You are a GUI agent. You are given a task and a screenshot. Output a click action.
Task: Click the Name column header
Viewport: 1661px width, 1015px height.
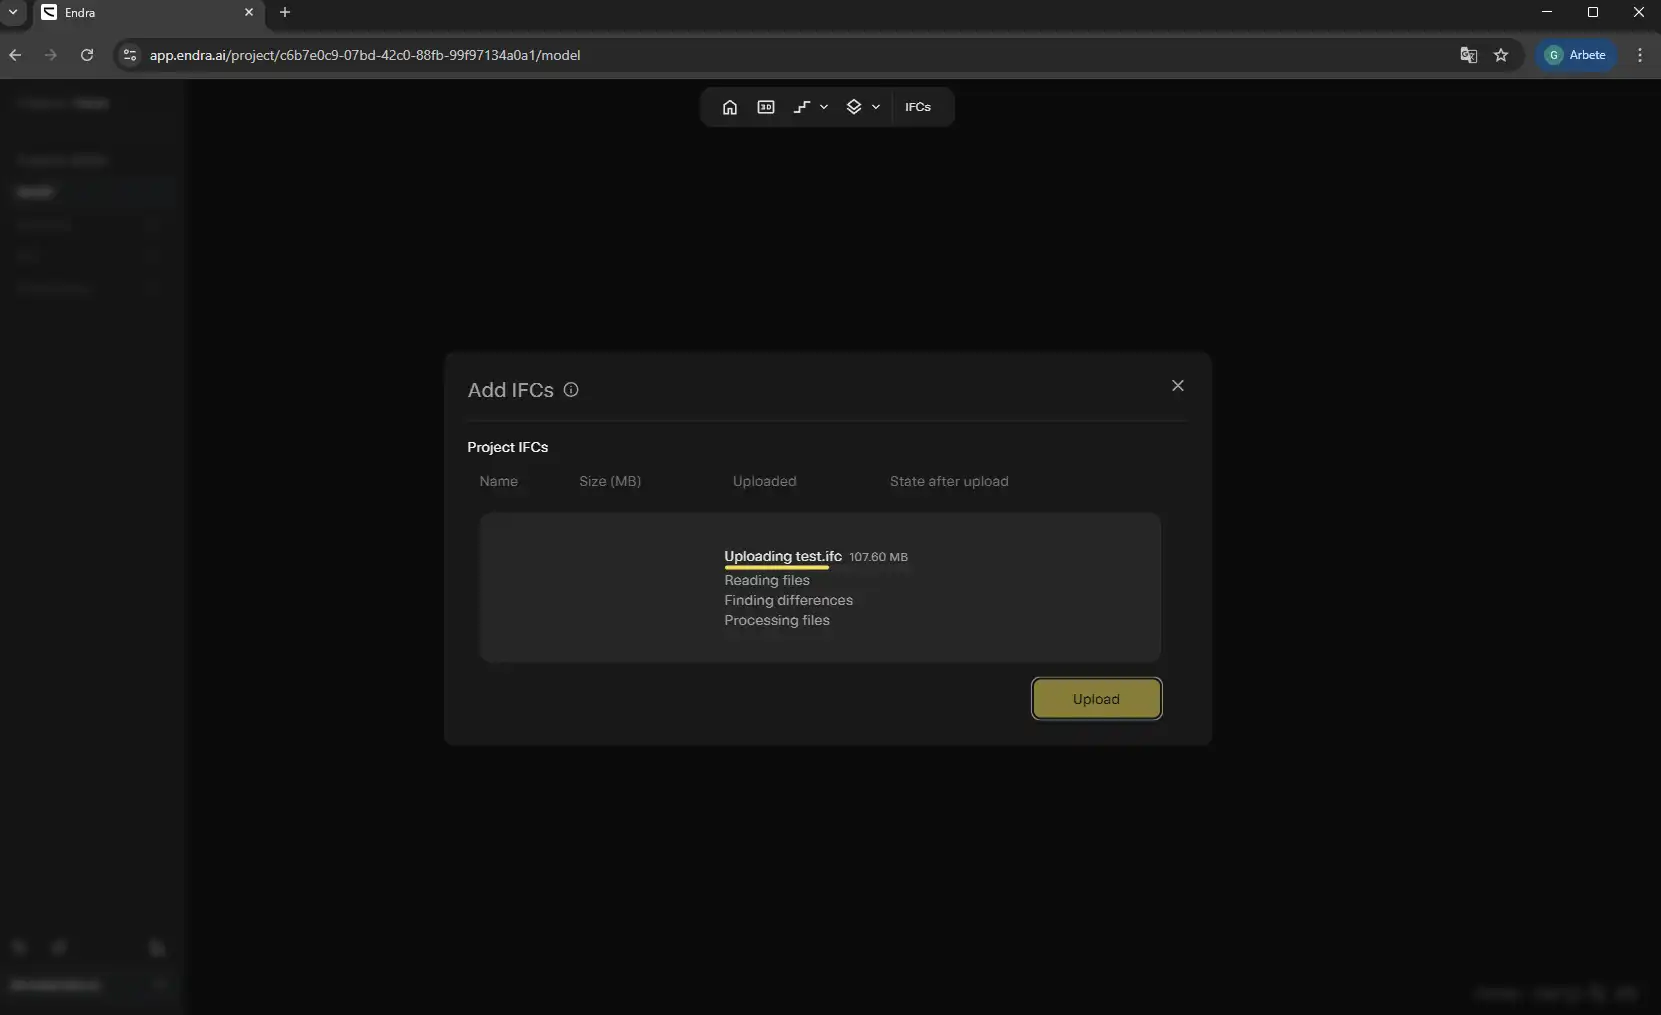498,481
